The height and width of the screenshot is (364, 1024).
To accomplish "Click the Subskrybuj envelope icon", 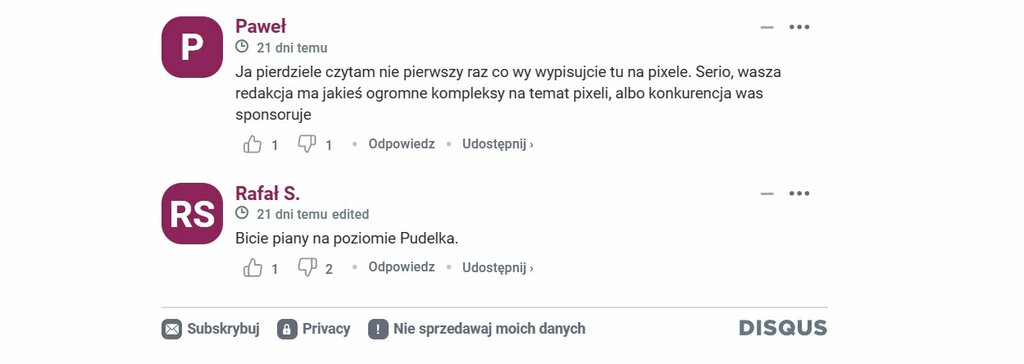I will pyautogui.click(x=172, y=329).
